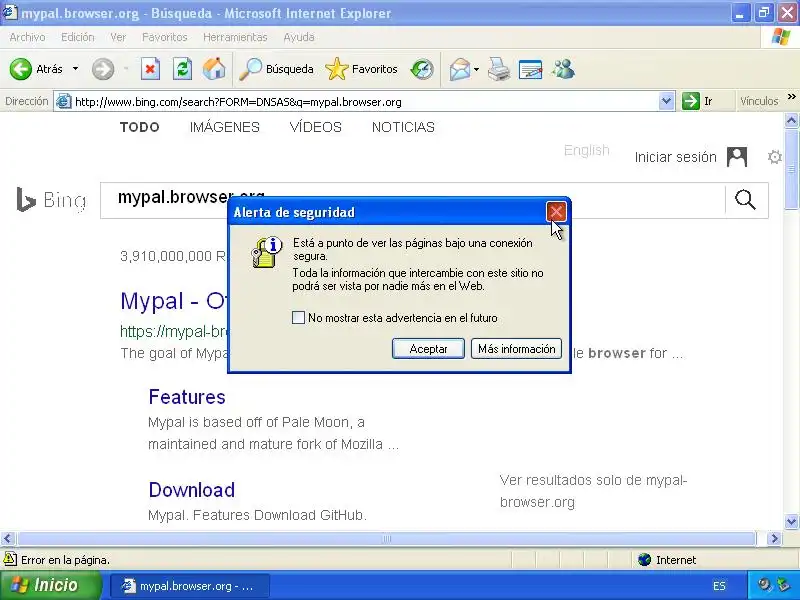Viewport: 800px width, 600px height.
Task: Click the Edit page toolbar icon
Action: pos(530,69)
